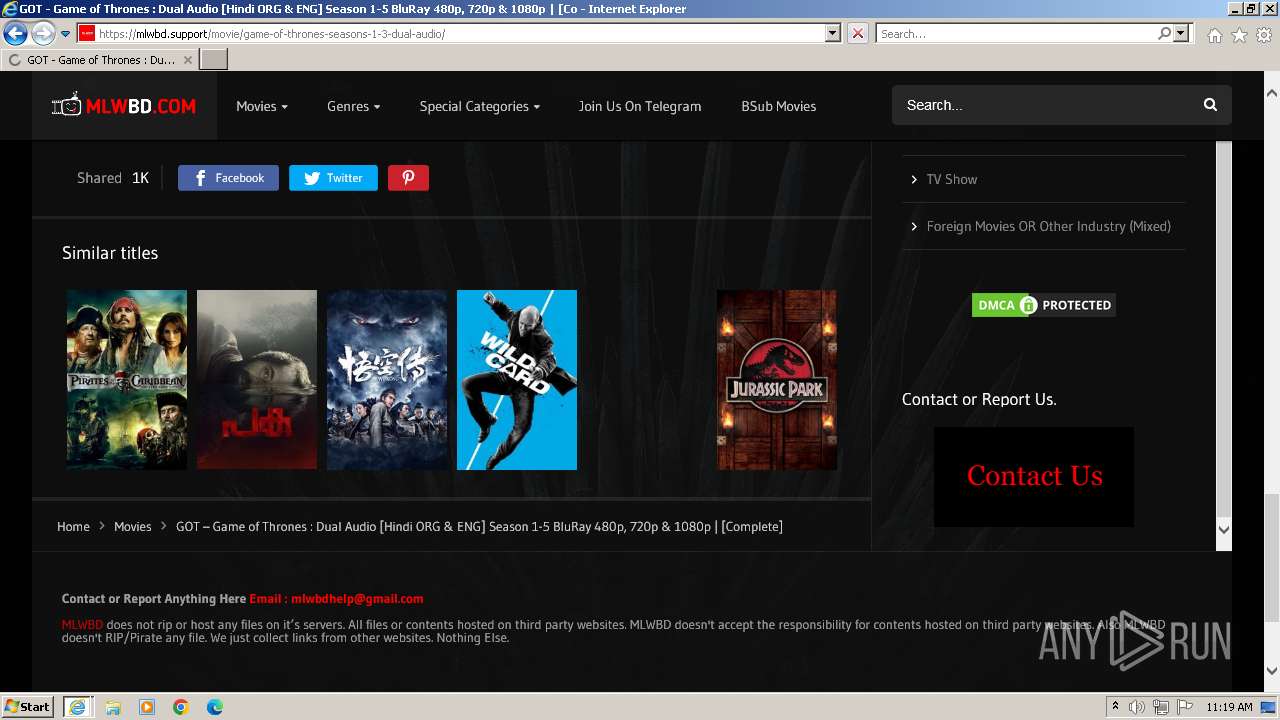Click the Contact Us banner
Screen dimensions: 1280x720
click(x=1034, y=477)
